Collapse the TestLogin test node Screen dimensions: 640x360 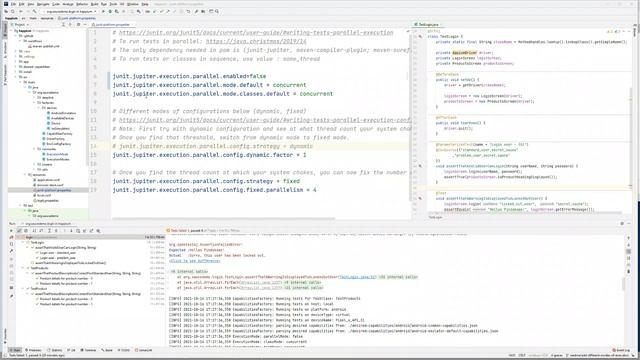pyautogui.click(x=22, y=242)
